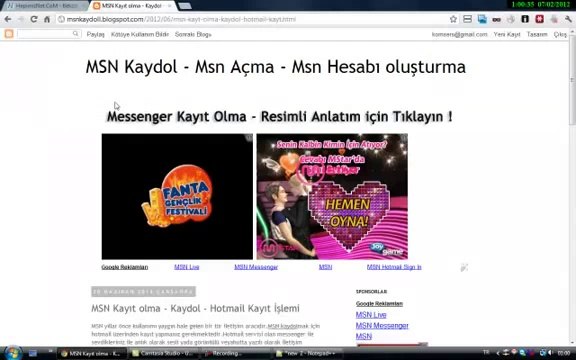This screenshot has width=576, height=360.
Task: Click the edit pencil-wrench widget icon
Action: click(464, 267)
